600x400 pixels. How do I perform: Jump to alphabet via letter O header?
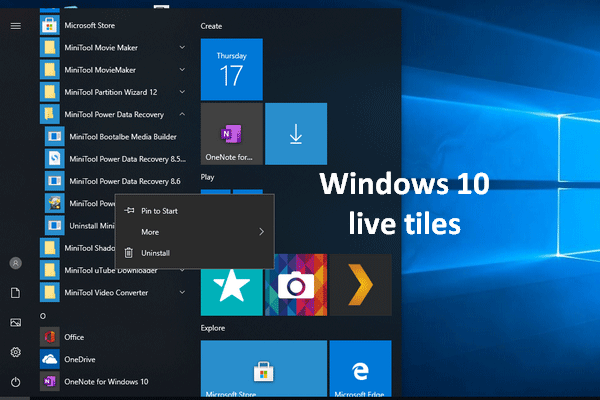pyautogui.click(x=43, y=316)
